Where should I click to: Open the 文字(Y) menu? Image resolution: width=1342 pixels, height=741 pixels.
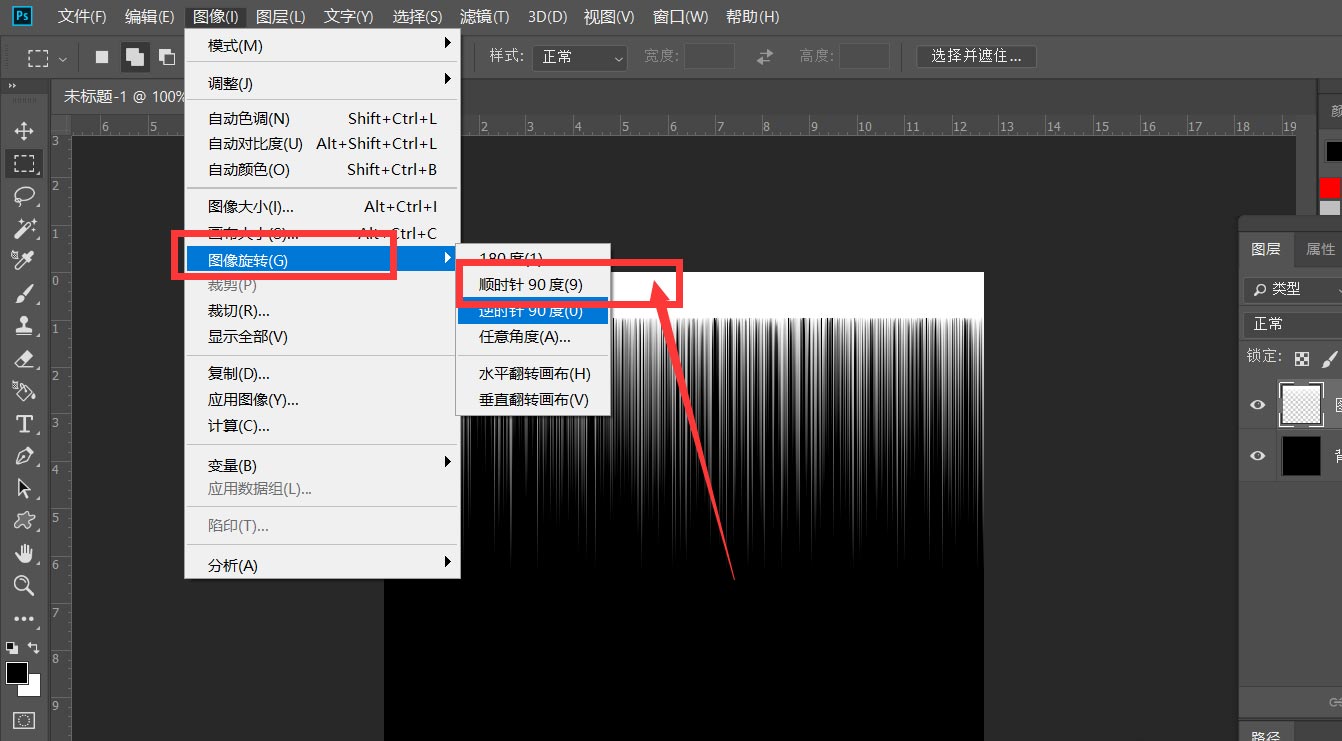(x=348, y=17)
